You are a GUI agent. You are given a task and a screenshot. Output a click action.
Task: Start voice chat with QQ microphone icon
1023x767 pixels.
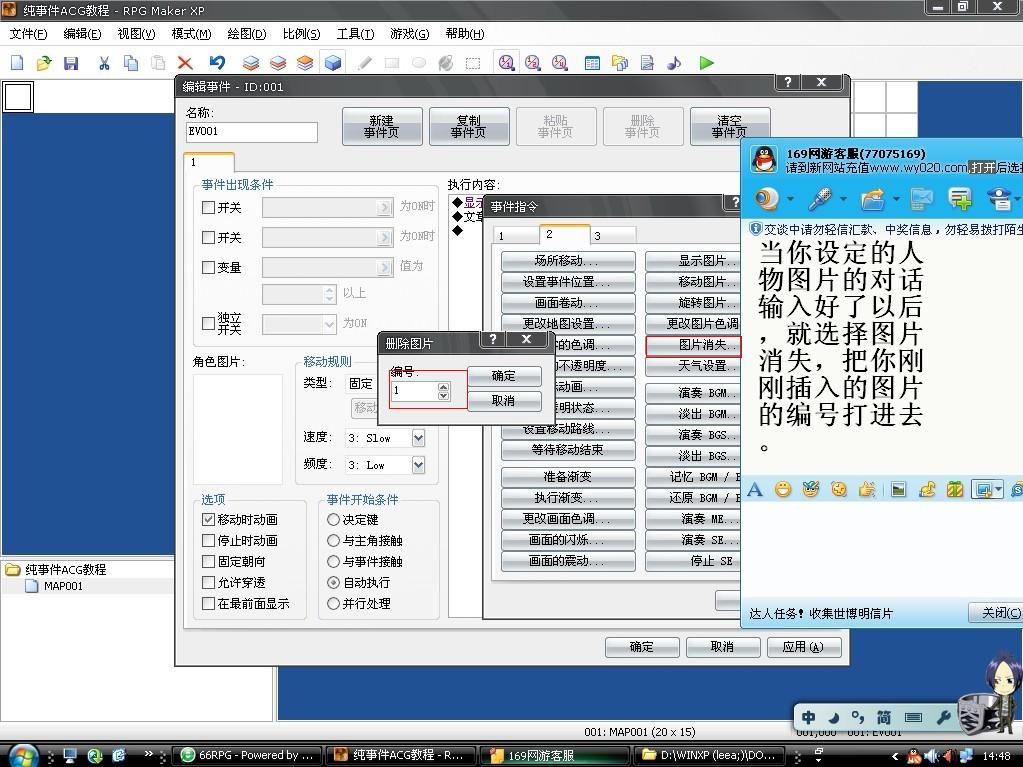(819, 199)
